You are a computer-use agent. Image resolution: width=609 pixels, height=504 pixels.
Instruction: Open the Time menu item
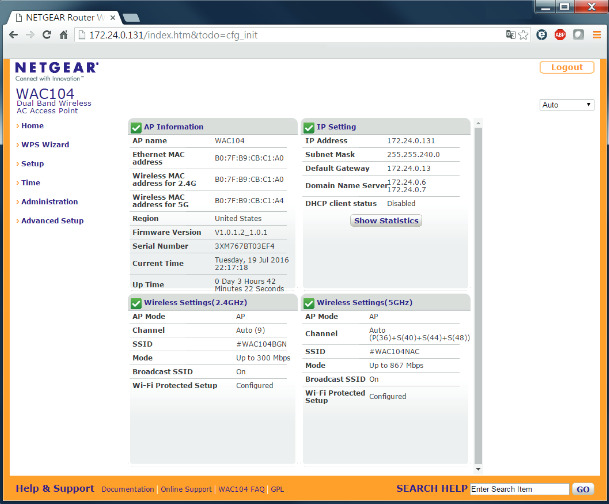click(x=31, y=182)
